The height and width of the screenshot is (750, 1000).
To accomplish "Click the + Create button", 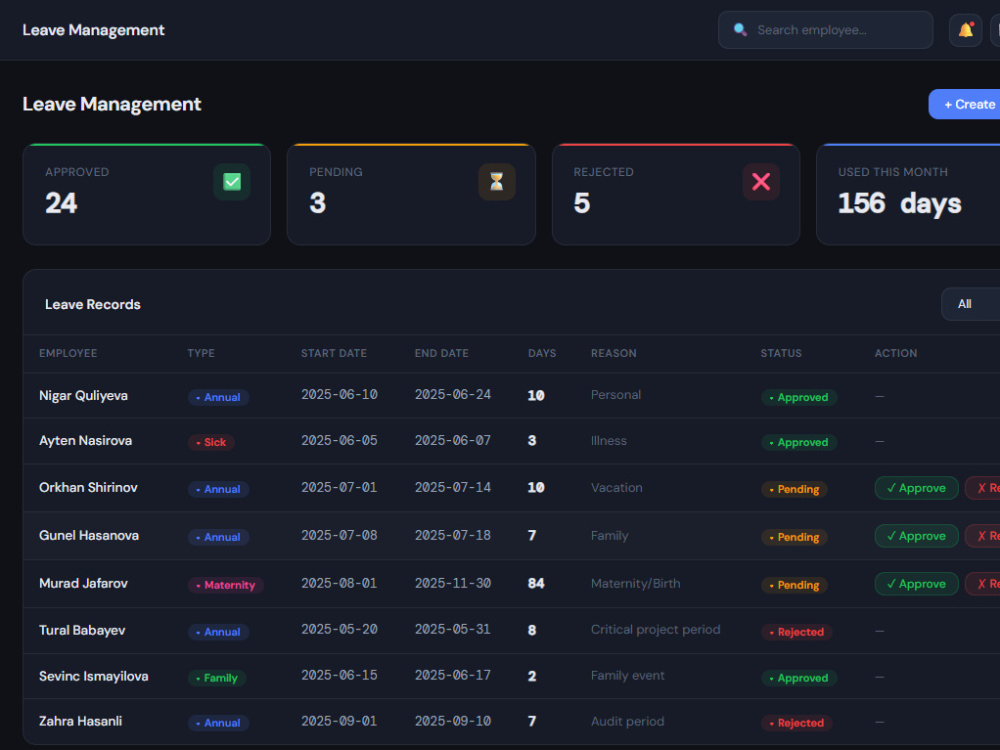I will pyautogui.click(x=964, y=104).
